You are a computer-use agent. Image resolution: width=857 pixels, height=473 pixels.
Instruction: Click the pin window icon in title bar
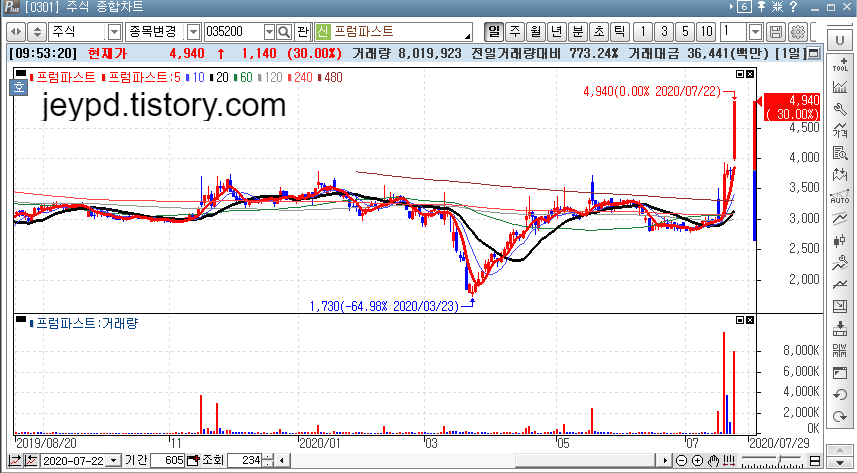click(x=761, y=7)
